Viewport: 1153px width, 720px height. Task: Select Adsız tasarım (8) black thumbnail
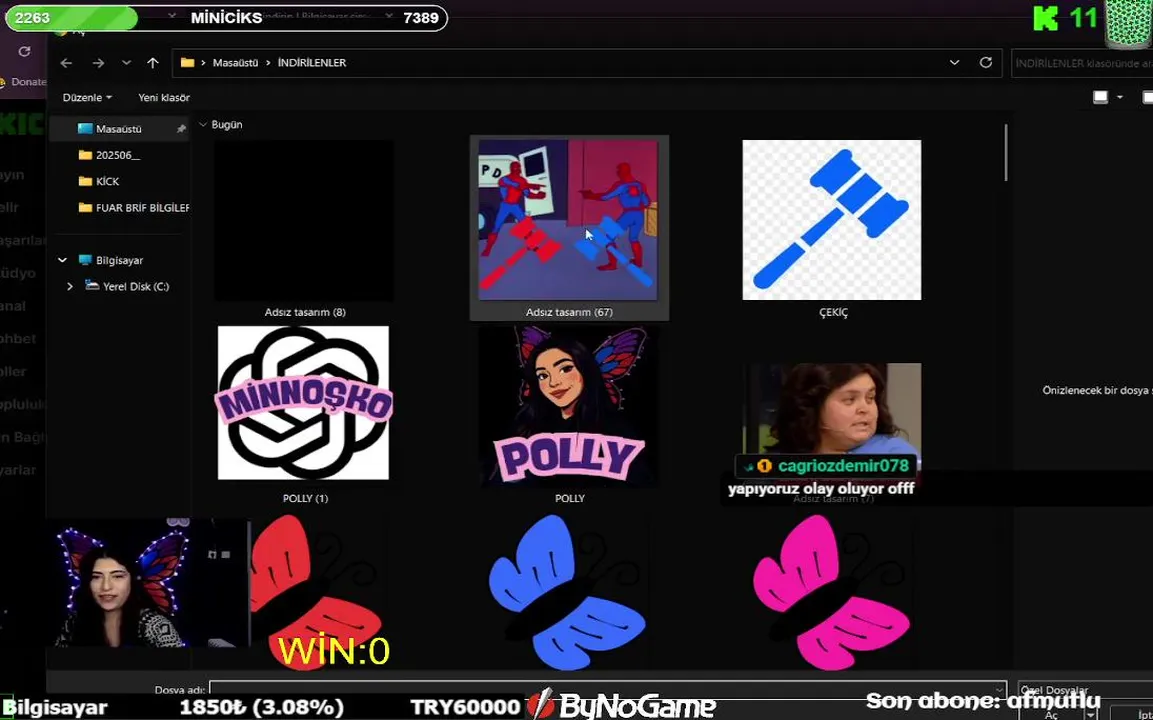click(x=304, y=221)
